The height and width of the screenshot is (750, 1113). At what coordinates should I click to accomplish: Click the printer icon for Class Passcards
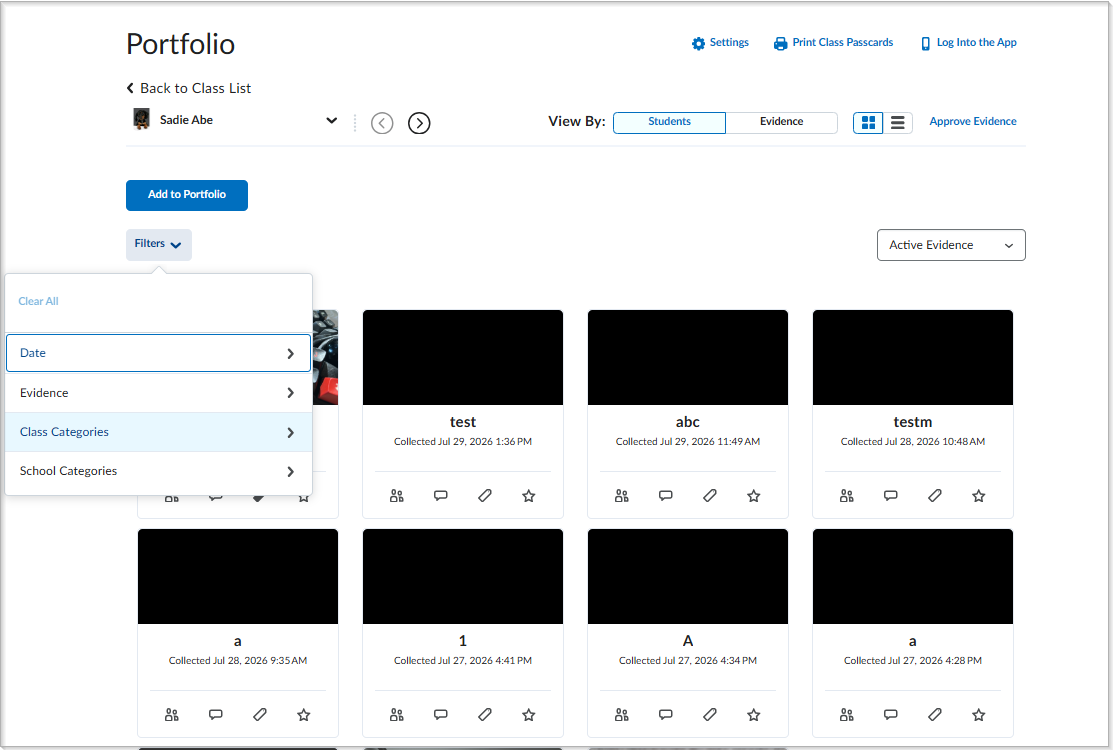[780, 43]
